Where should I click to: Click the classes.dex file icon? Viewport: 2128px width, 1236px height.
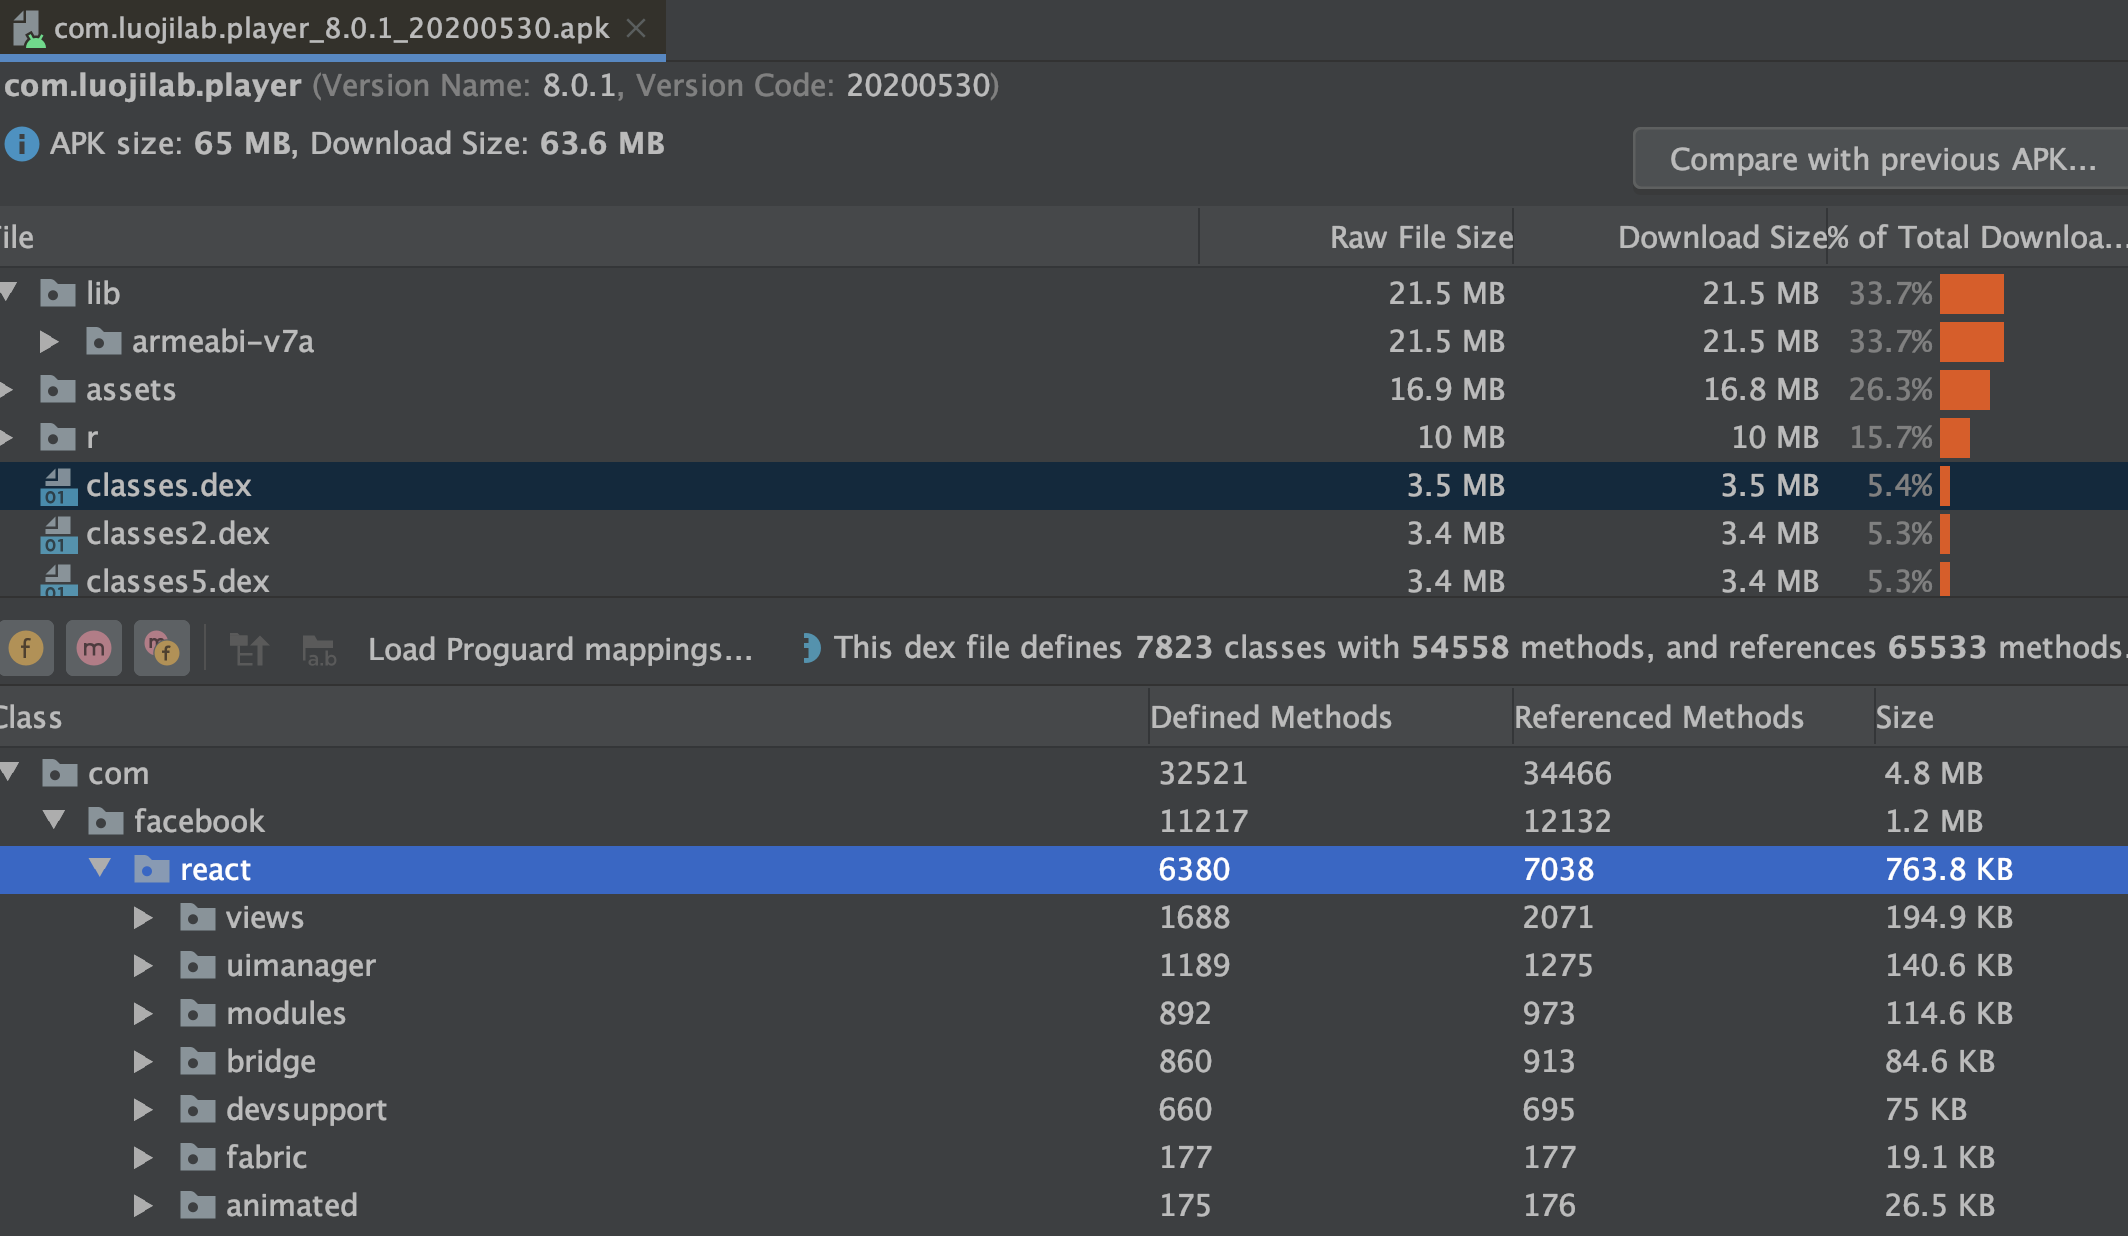click(58, 486)
